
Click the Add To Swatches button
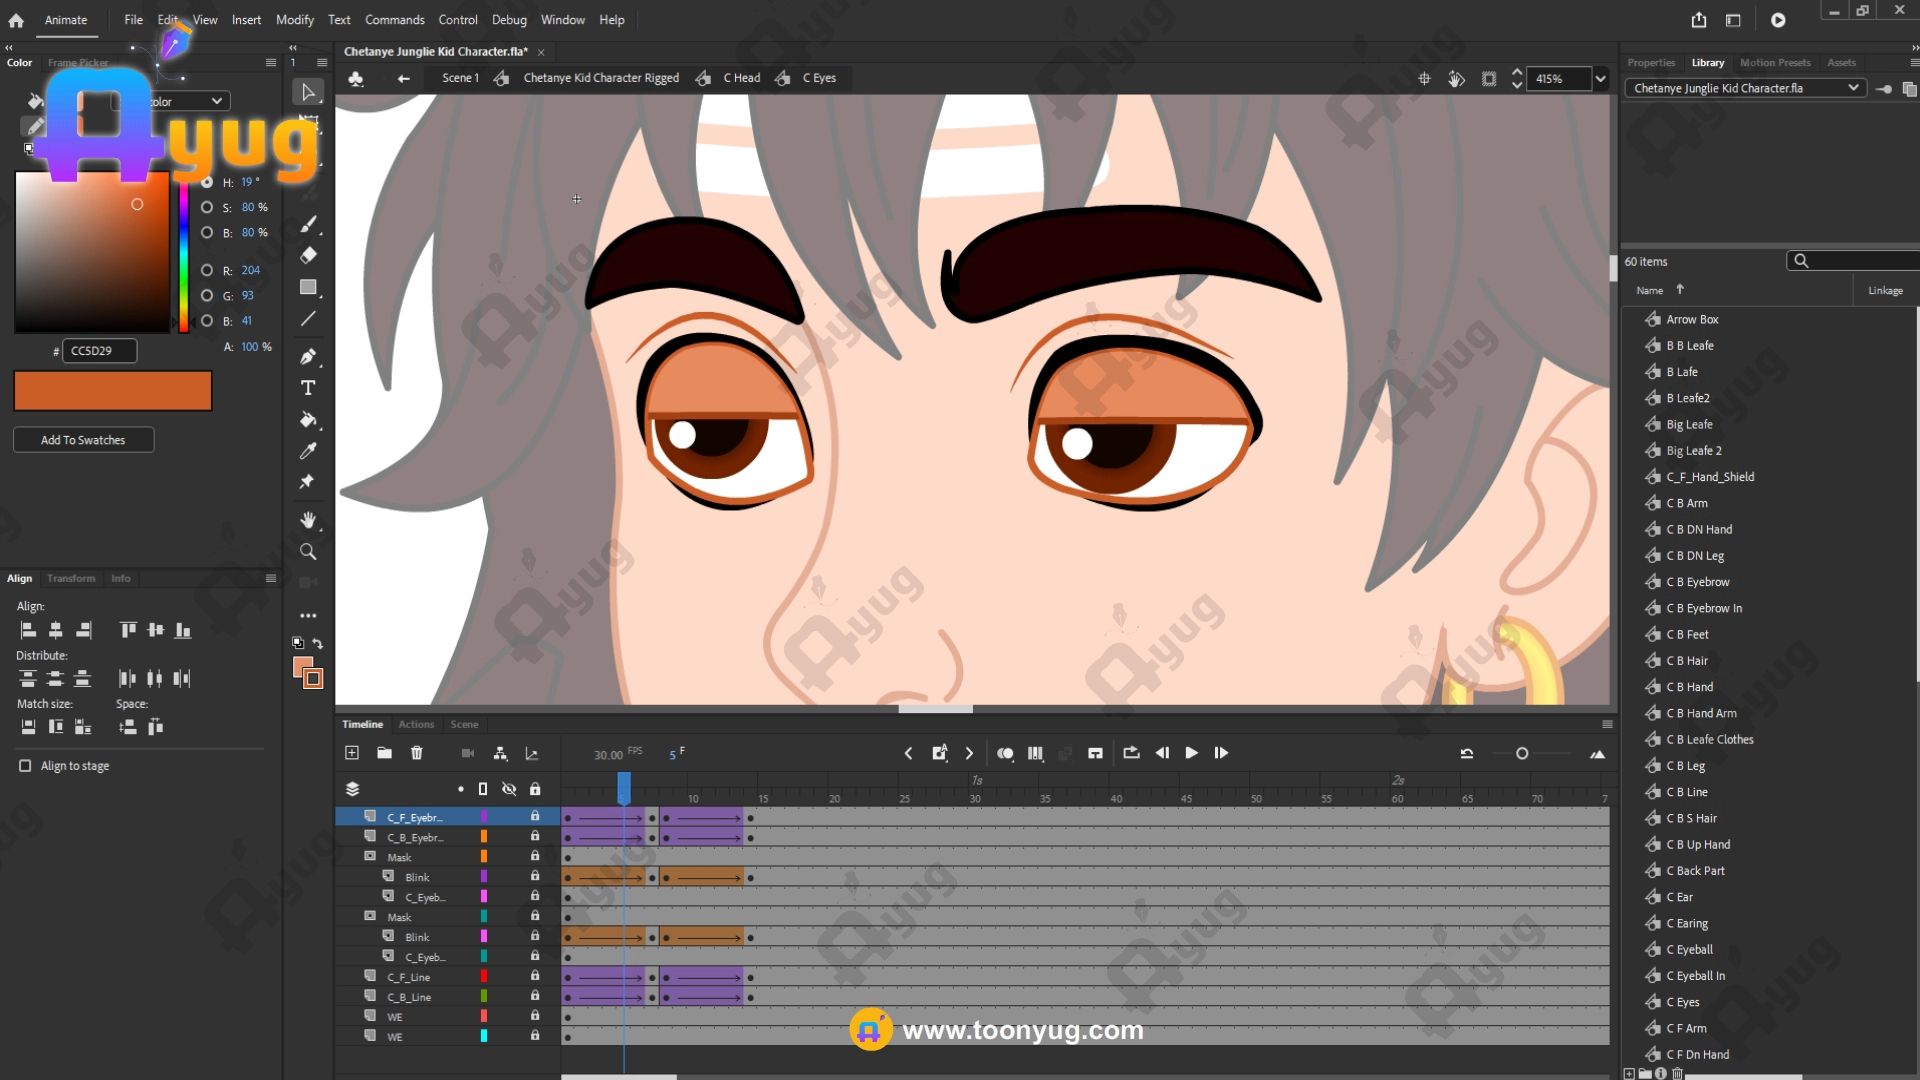pyautogui.click(x=83, y=440)
